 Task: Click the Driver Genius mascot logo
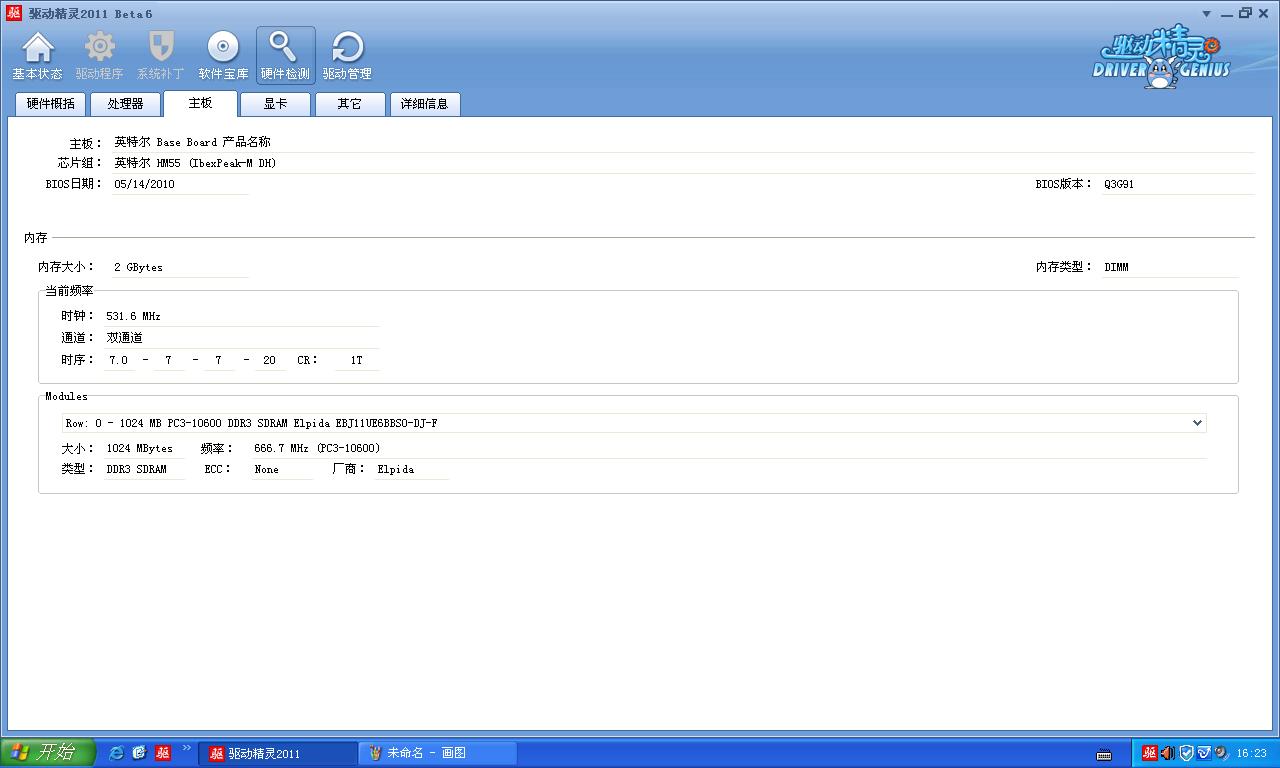[1159, 57]
